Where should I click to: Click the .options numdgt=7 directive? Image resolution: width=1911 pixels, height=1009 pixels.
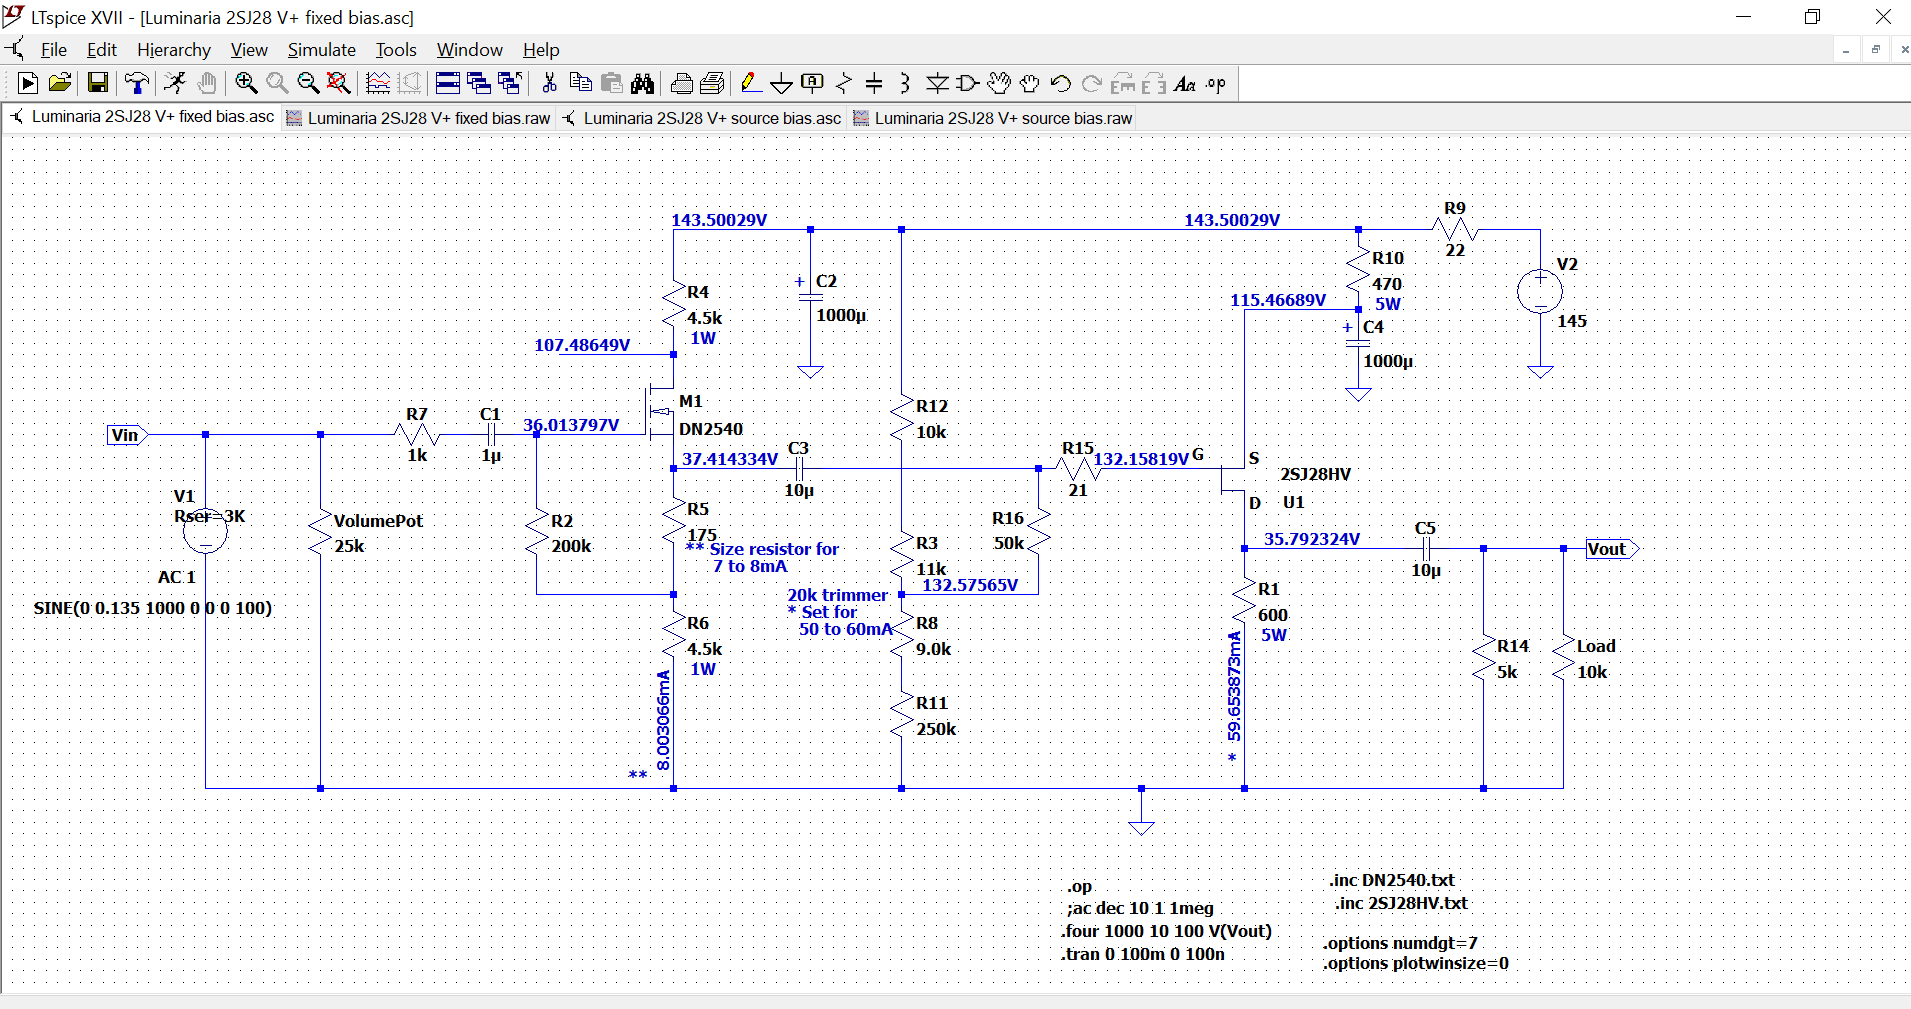[x=1400, y=943]
